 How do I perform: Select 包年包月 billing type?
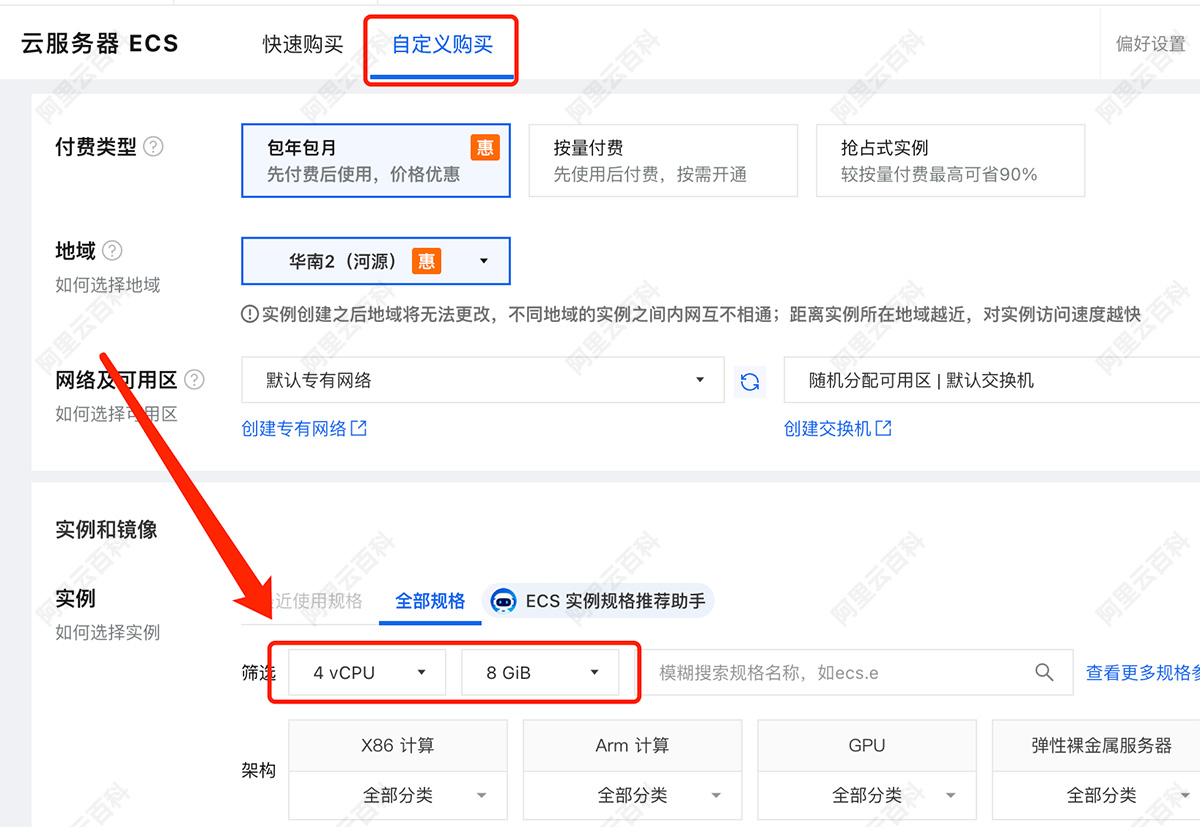(376, 161)
